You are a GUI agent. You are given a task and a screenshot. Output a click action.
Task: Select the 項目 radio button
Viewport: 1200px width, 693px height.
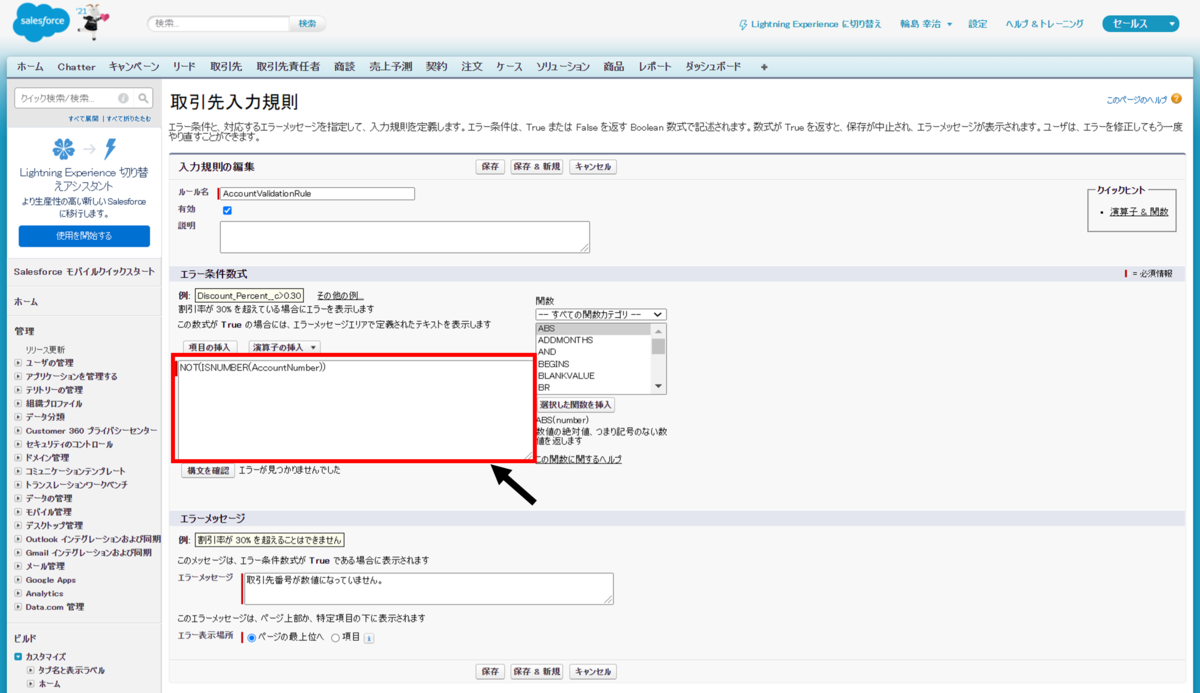[x=335, y=637]
